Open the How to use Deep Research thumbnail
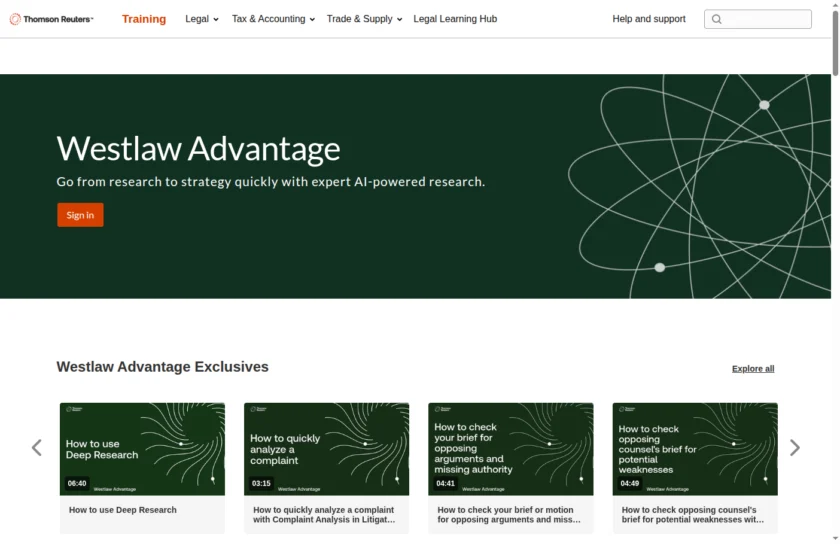840x544 pixels. pyautogui.click(x=142, y=449)
